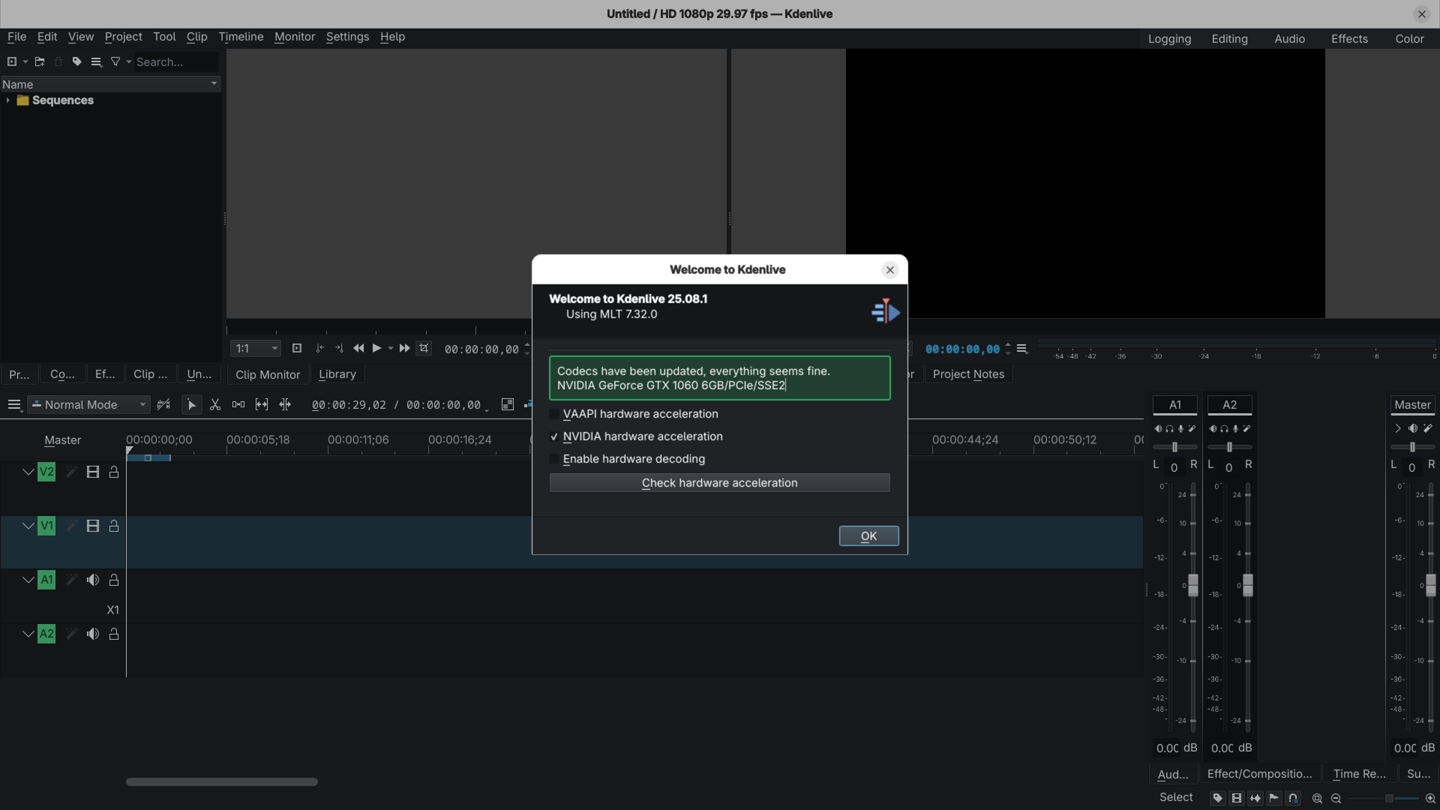Hide video on track V1
Image resolution: width=1440 pixels, height=810 pixels.
pyautogui.click(x=93, y=526)
